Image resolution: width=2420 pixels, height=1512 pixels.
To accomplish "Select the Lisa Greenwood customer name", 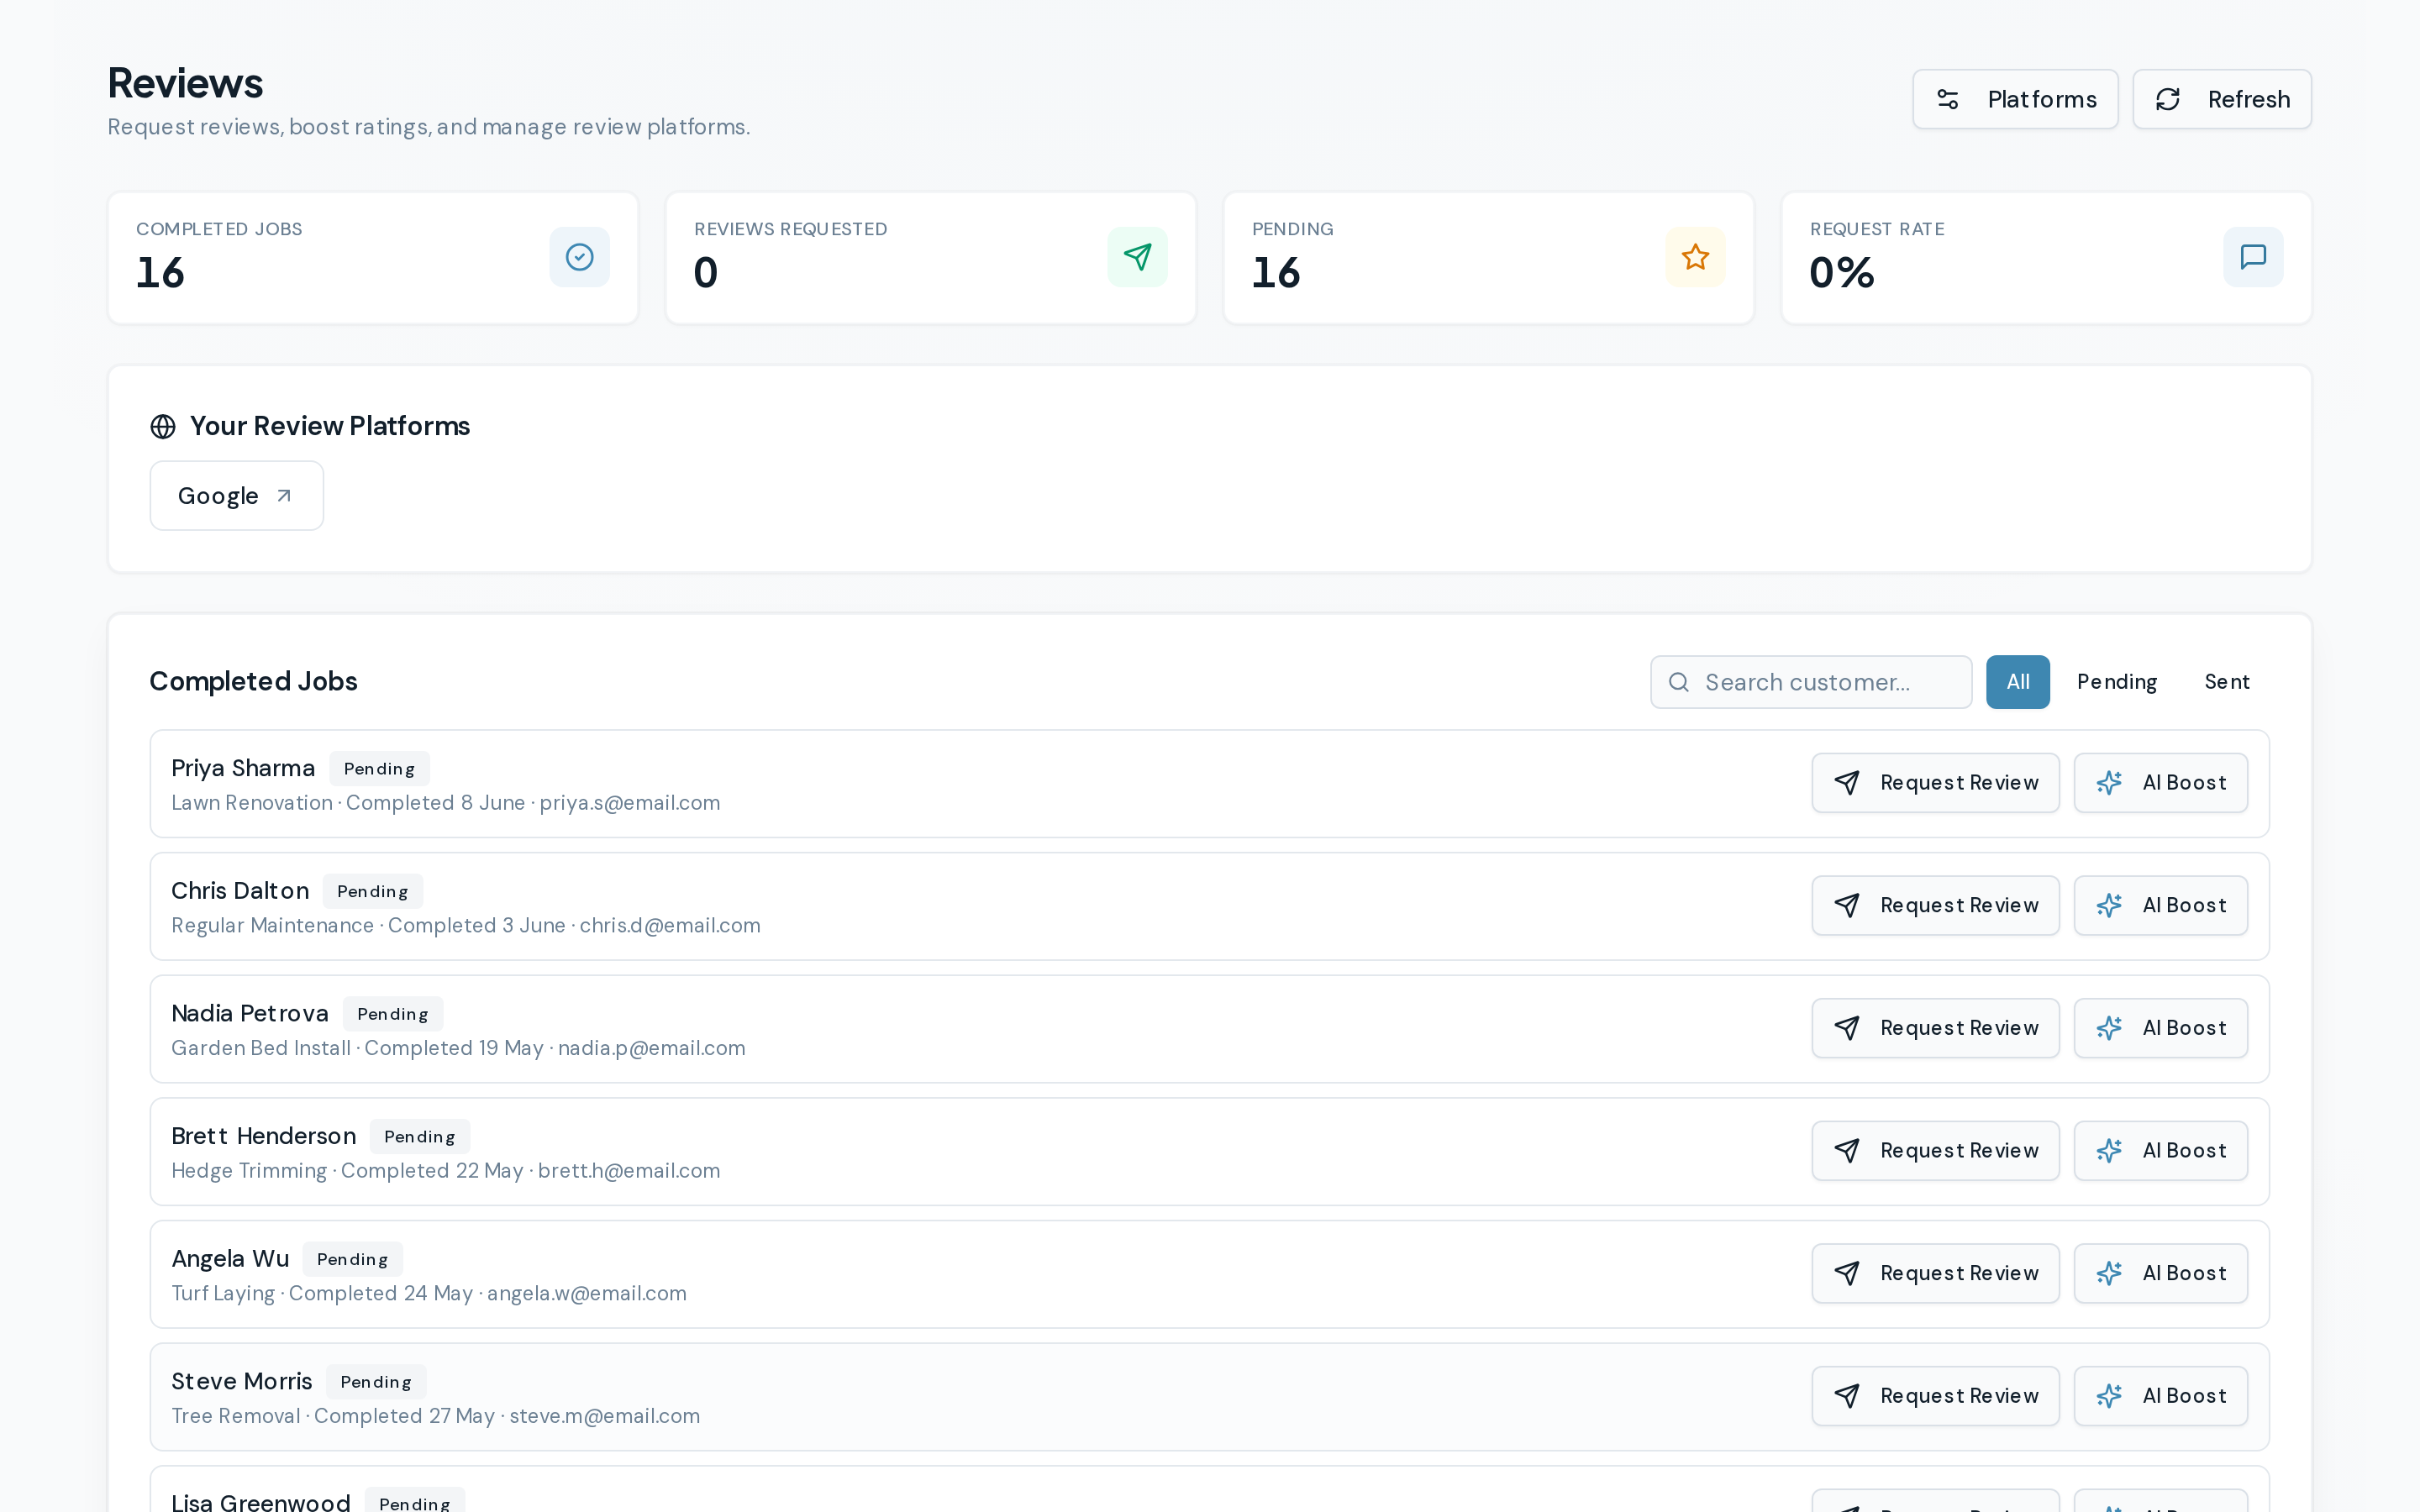I will 261,1502.
